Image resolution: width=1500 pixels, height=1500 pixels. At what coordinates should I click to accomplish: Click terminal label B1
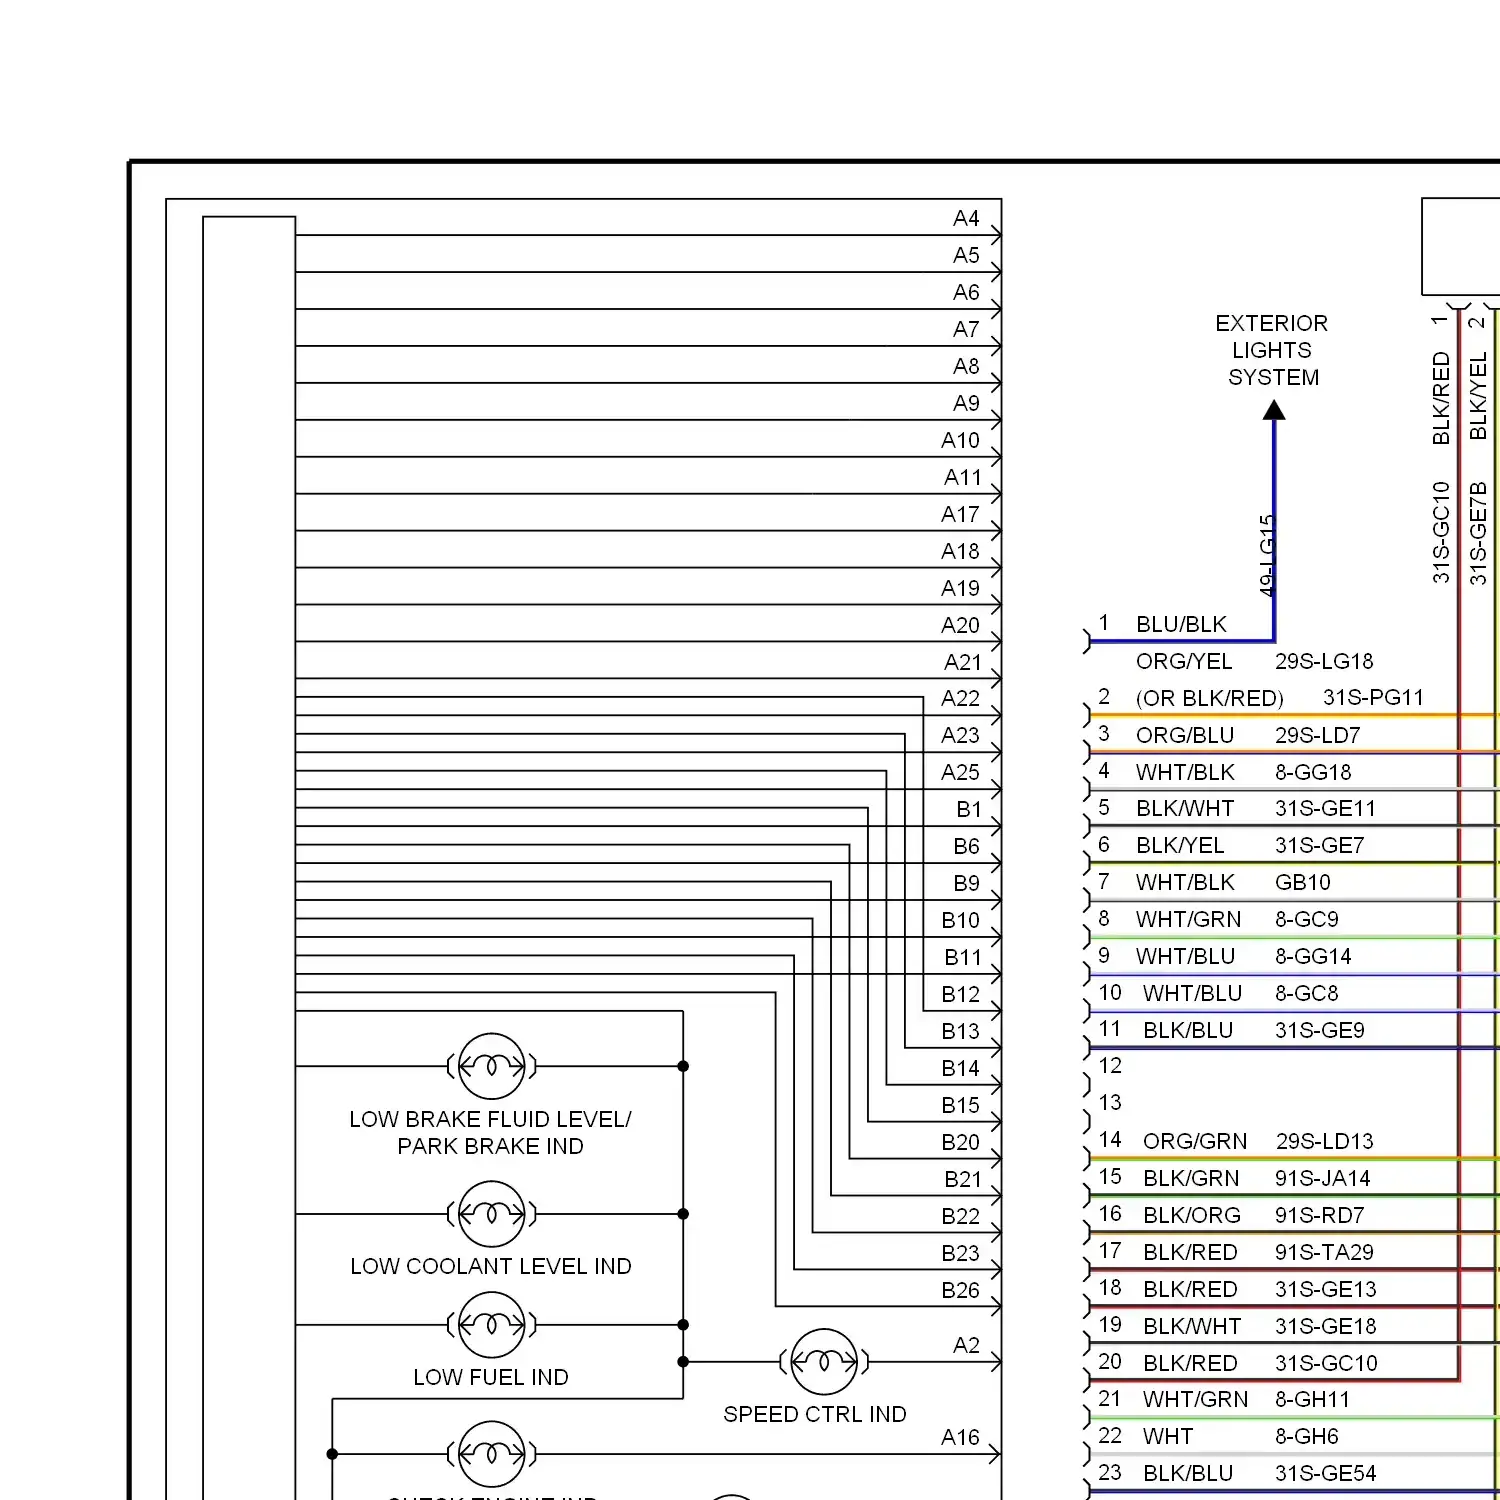coord(969,809)
